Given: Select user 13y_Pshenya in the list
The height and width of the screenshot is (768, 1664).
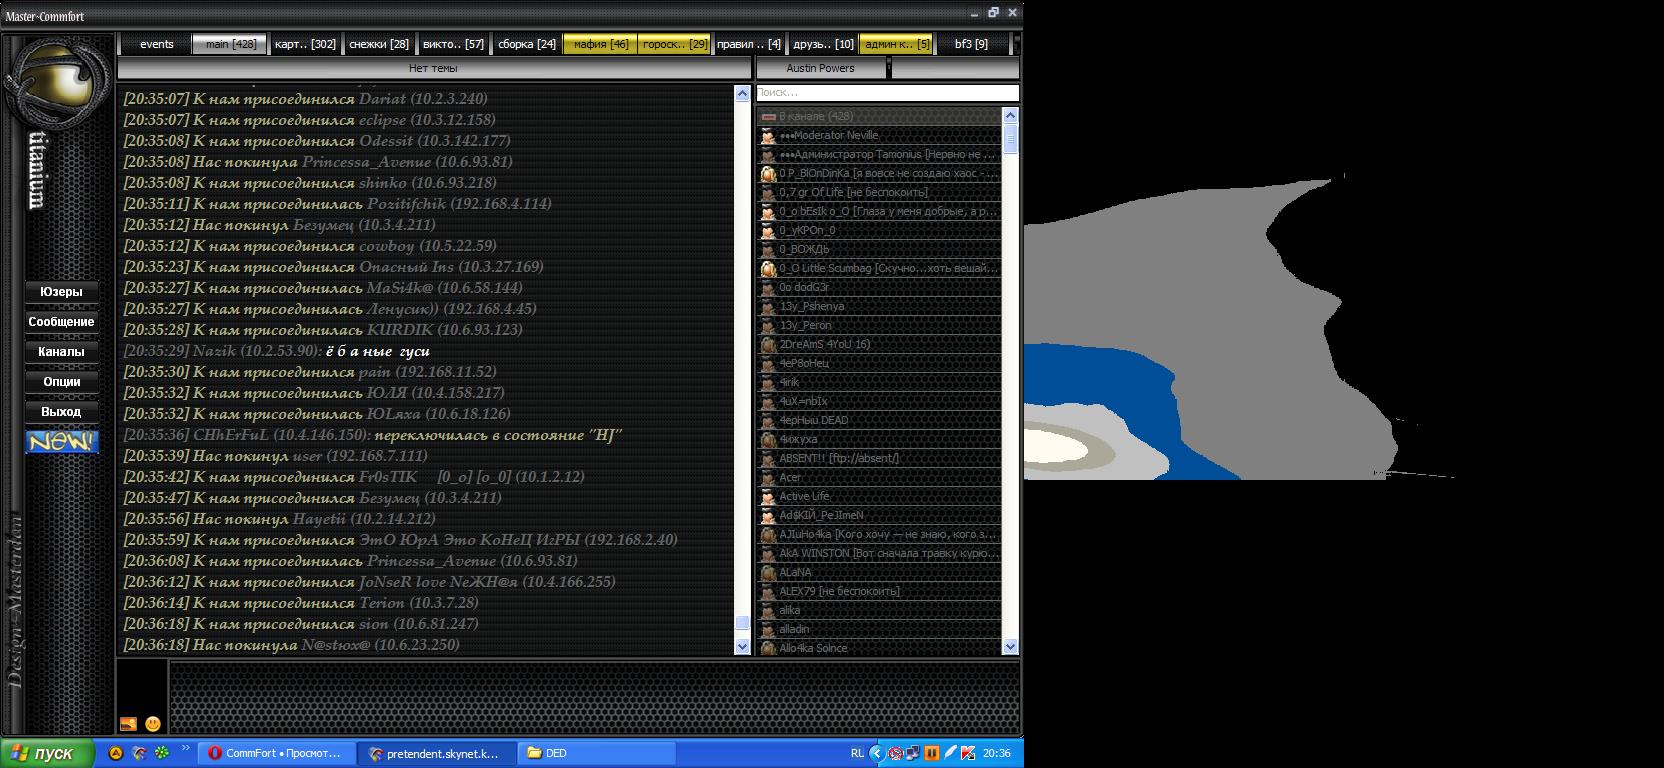Looking at the screenshot, I should [x=811, y=306].
